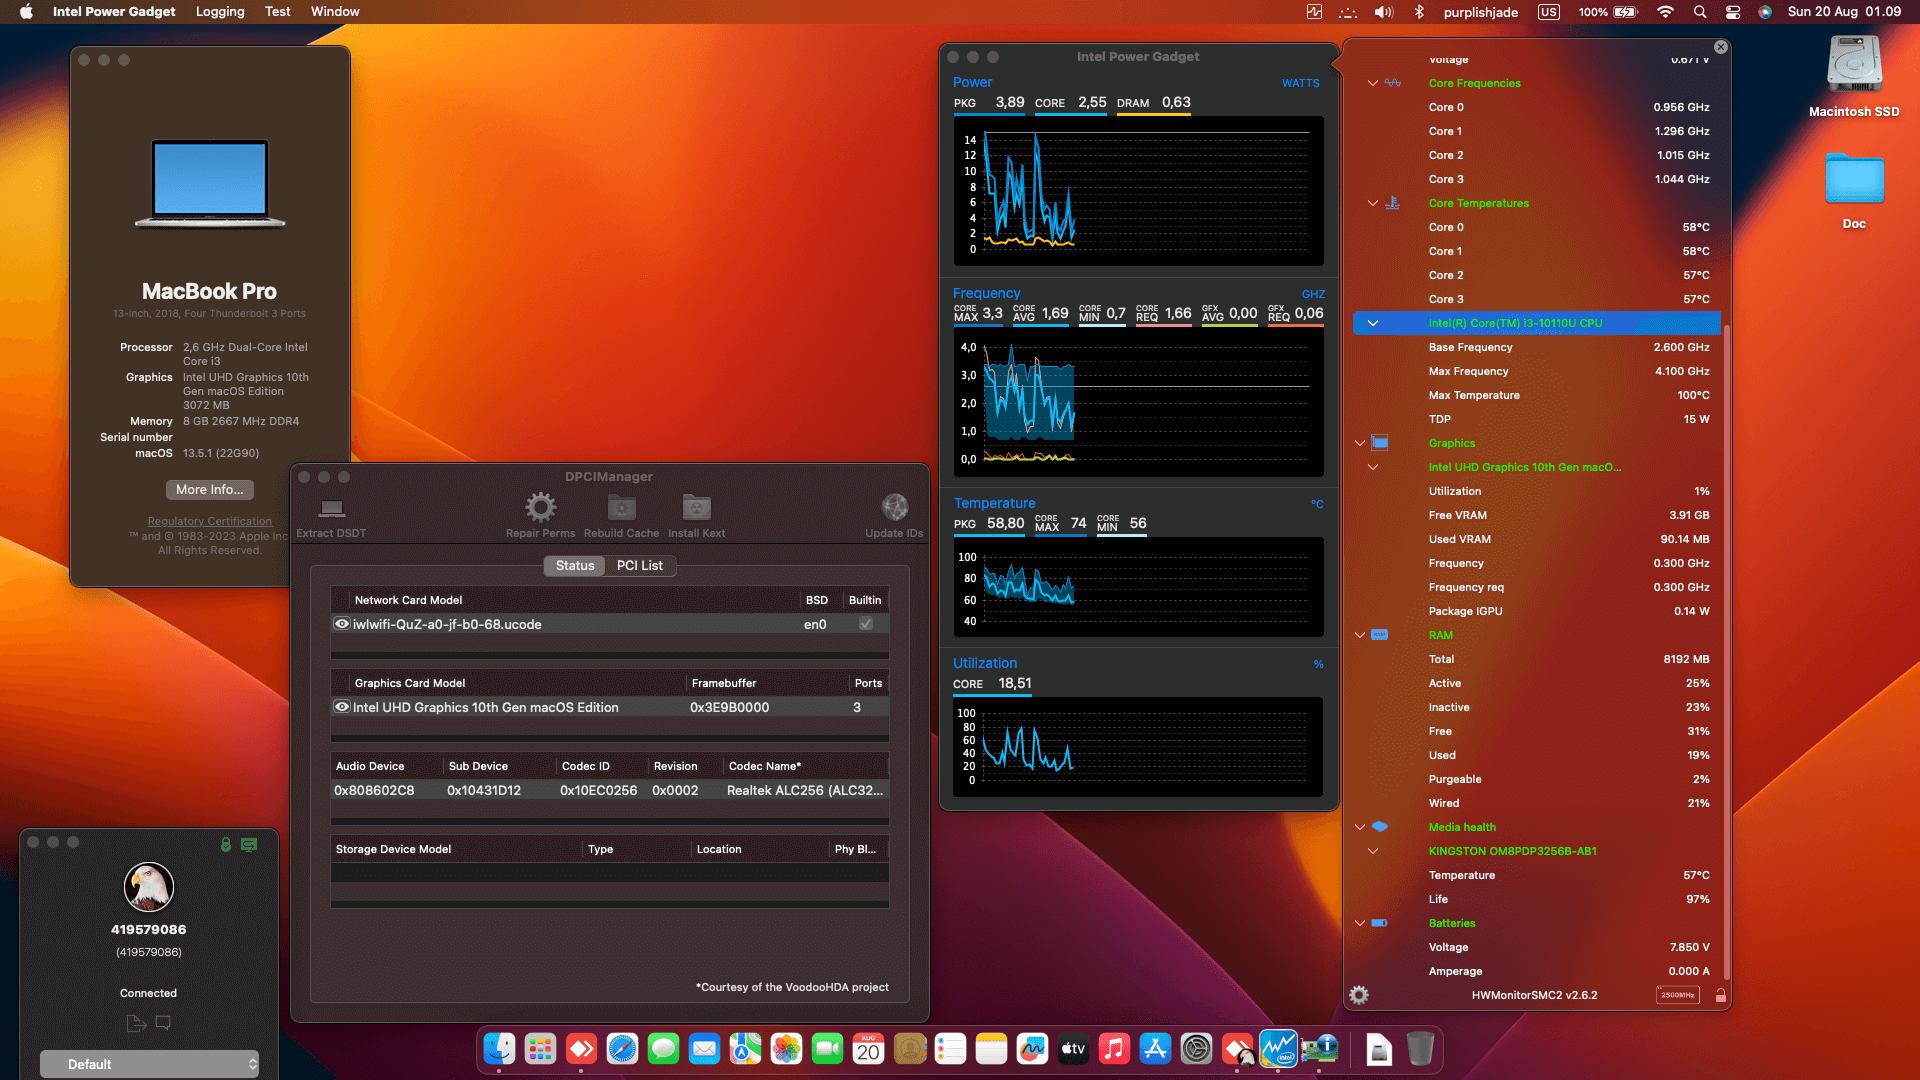
Task: Switch to the PCI List tab
Action: click(x=639, y=565)
